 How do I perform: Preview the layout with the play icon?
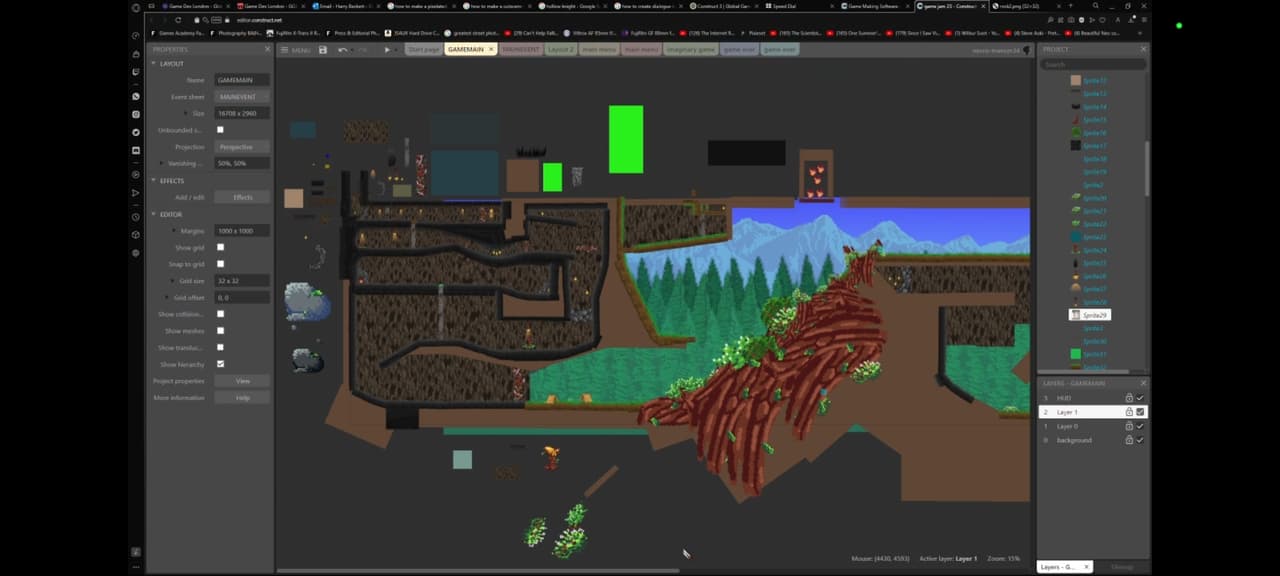coord(387,49)
